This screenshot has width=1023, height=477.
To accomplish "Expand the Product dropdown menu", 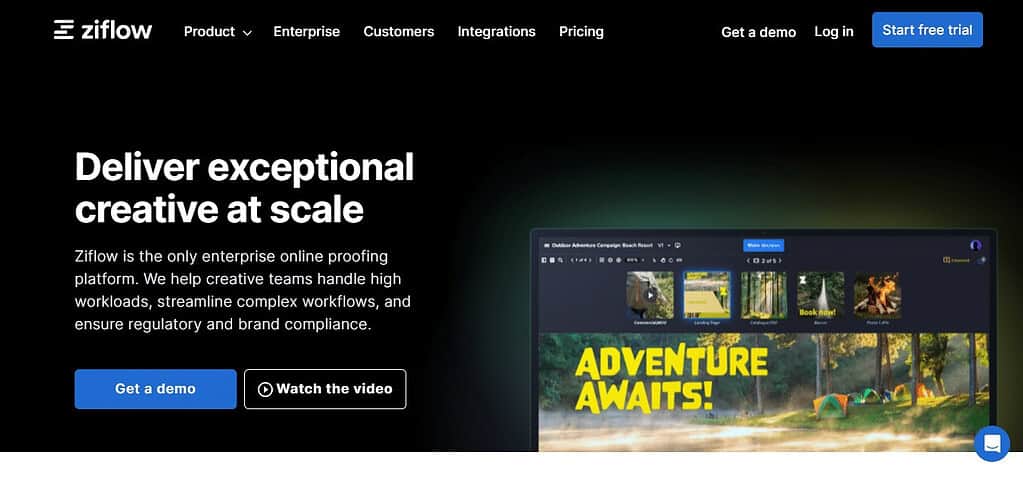I will 217,31.
